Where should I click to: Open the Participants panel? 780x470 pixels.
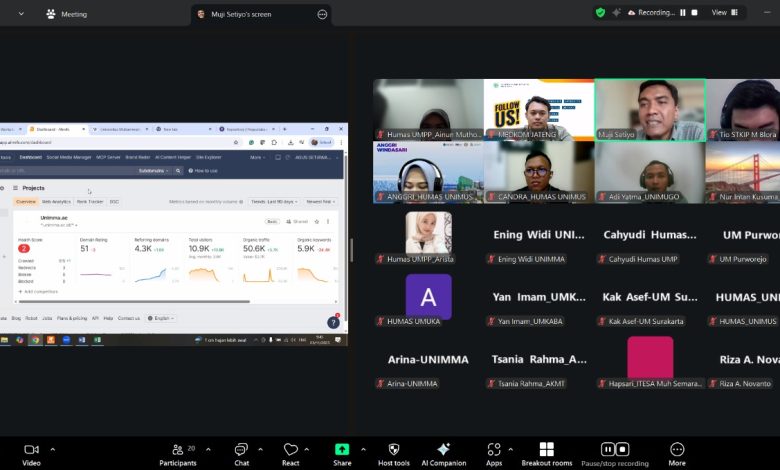click(x=178, y=451)
